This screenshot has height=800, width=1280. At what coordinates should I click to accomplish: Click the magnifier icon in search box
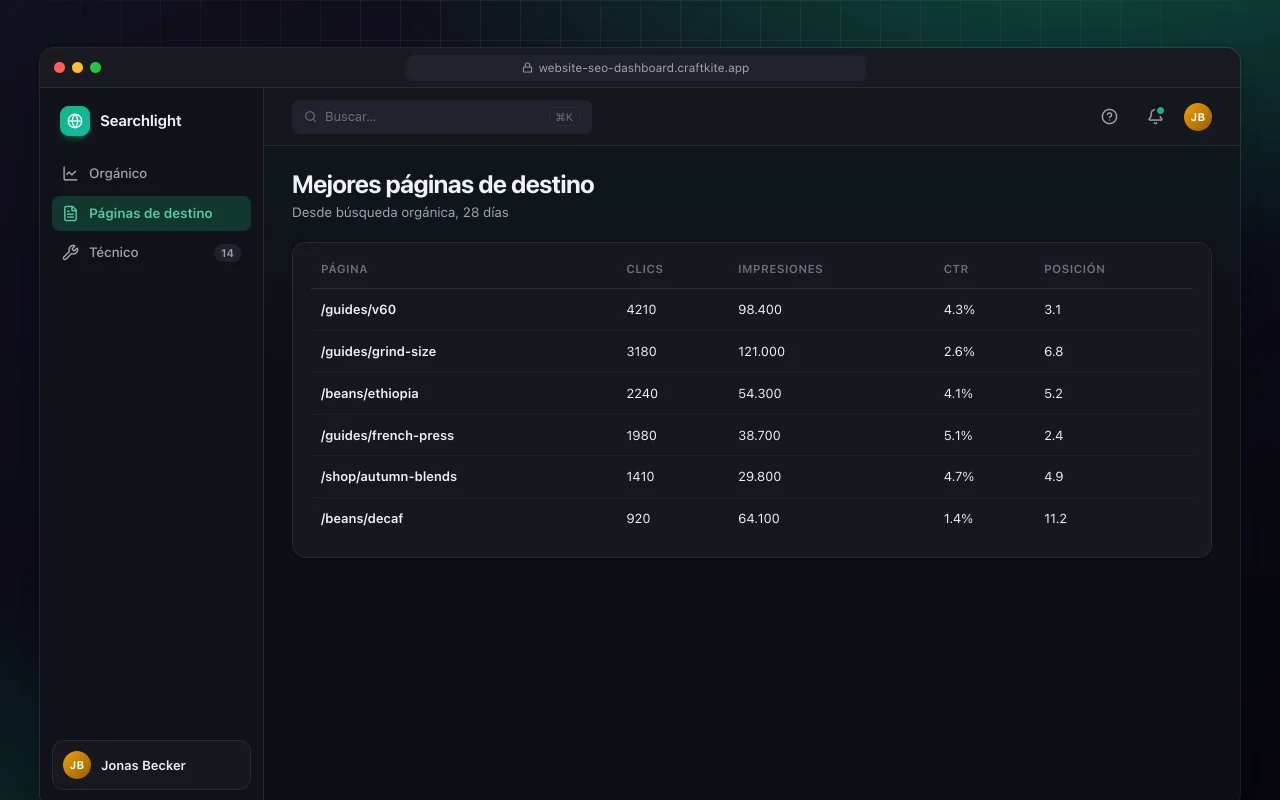point(311,117)
